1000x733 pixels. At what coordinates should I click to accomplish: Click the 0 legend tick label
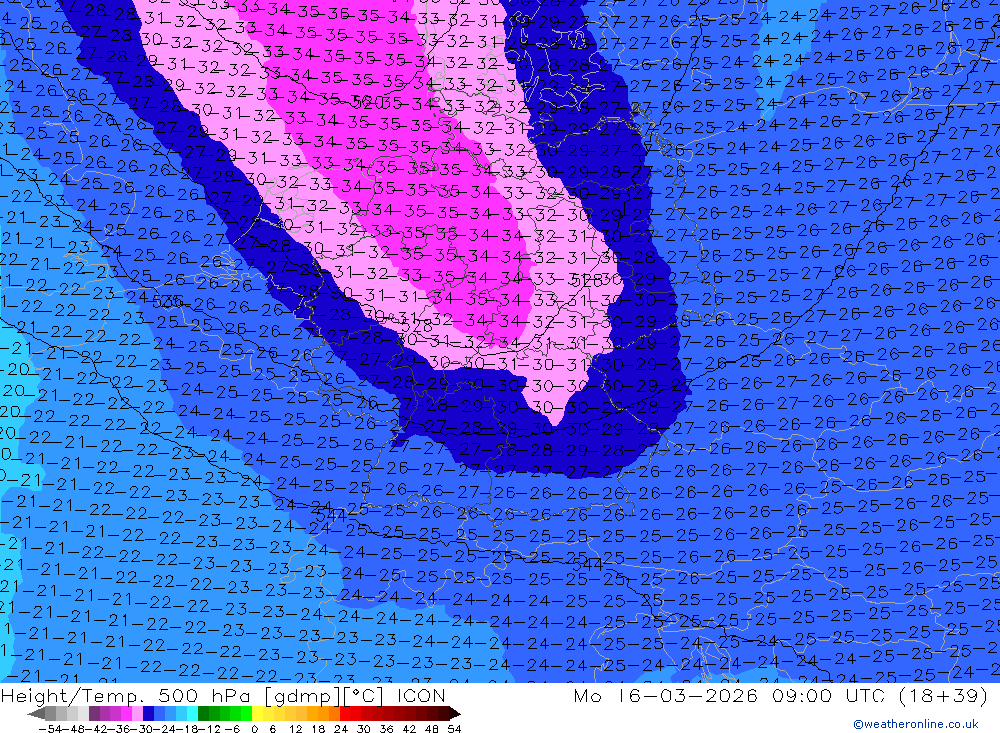point(254,729)
